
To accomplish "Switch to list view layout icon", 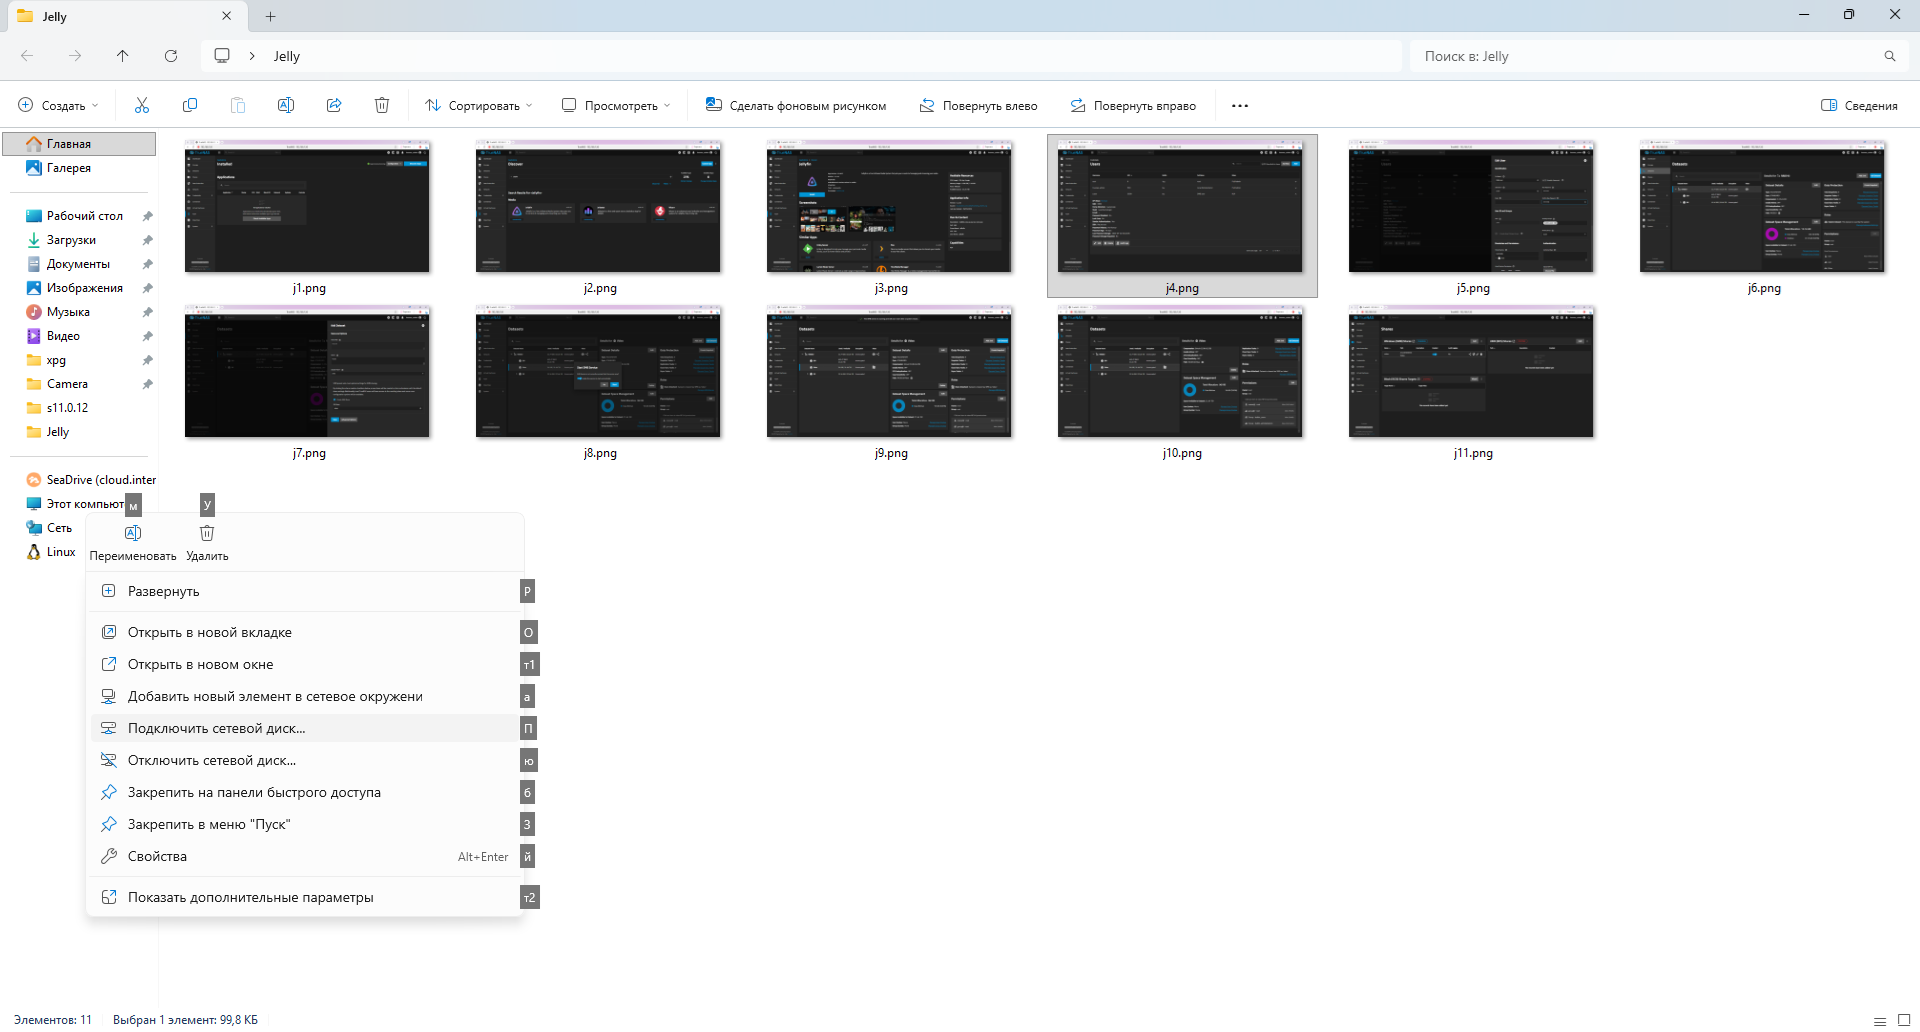I will [1879, 1020].
